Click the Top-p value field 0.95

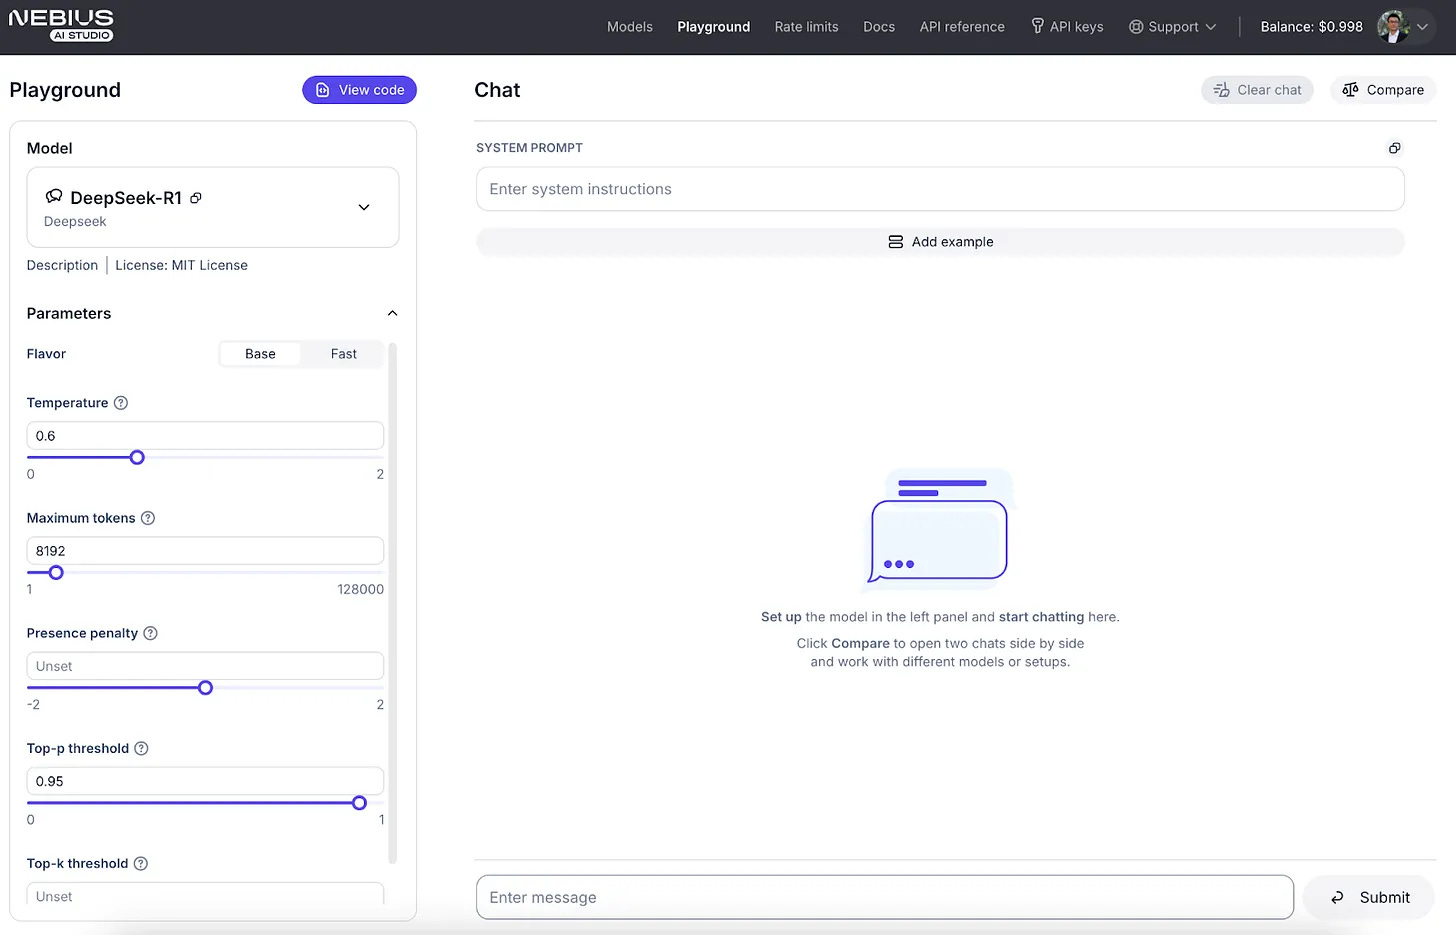205,781
